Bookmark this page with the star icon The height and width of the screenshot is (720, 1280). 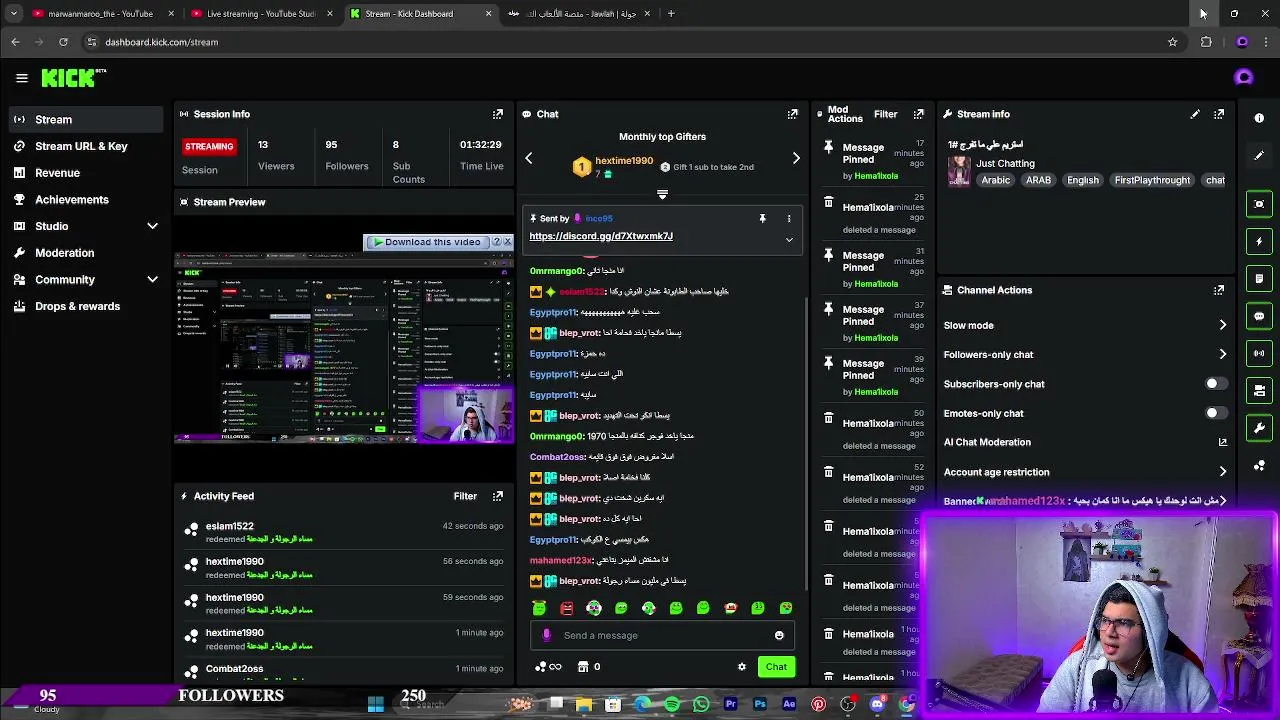pyautogui.click(x=1172, y=42)
